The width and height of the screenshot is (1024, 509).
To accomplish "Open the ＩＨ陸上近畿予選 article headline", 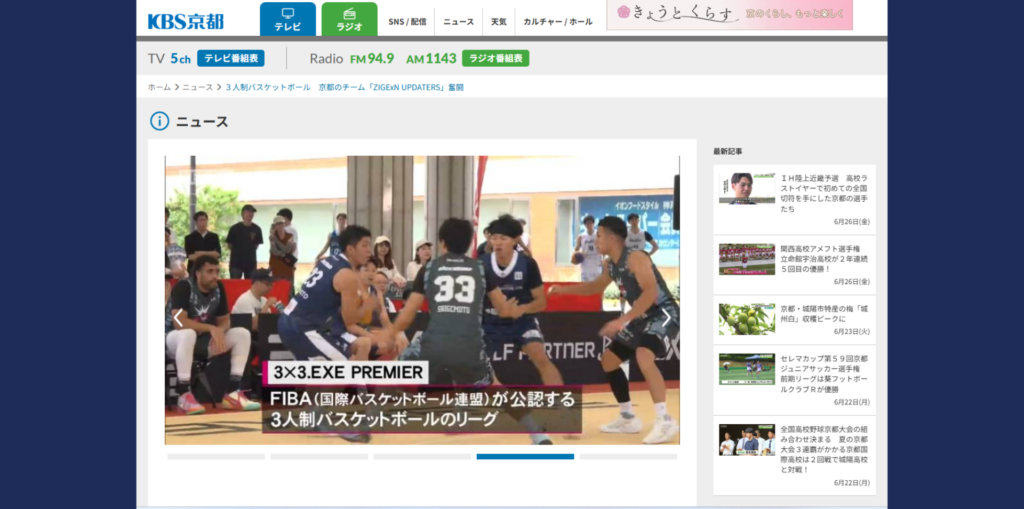I will point(824,193).
